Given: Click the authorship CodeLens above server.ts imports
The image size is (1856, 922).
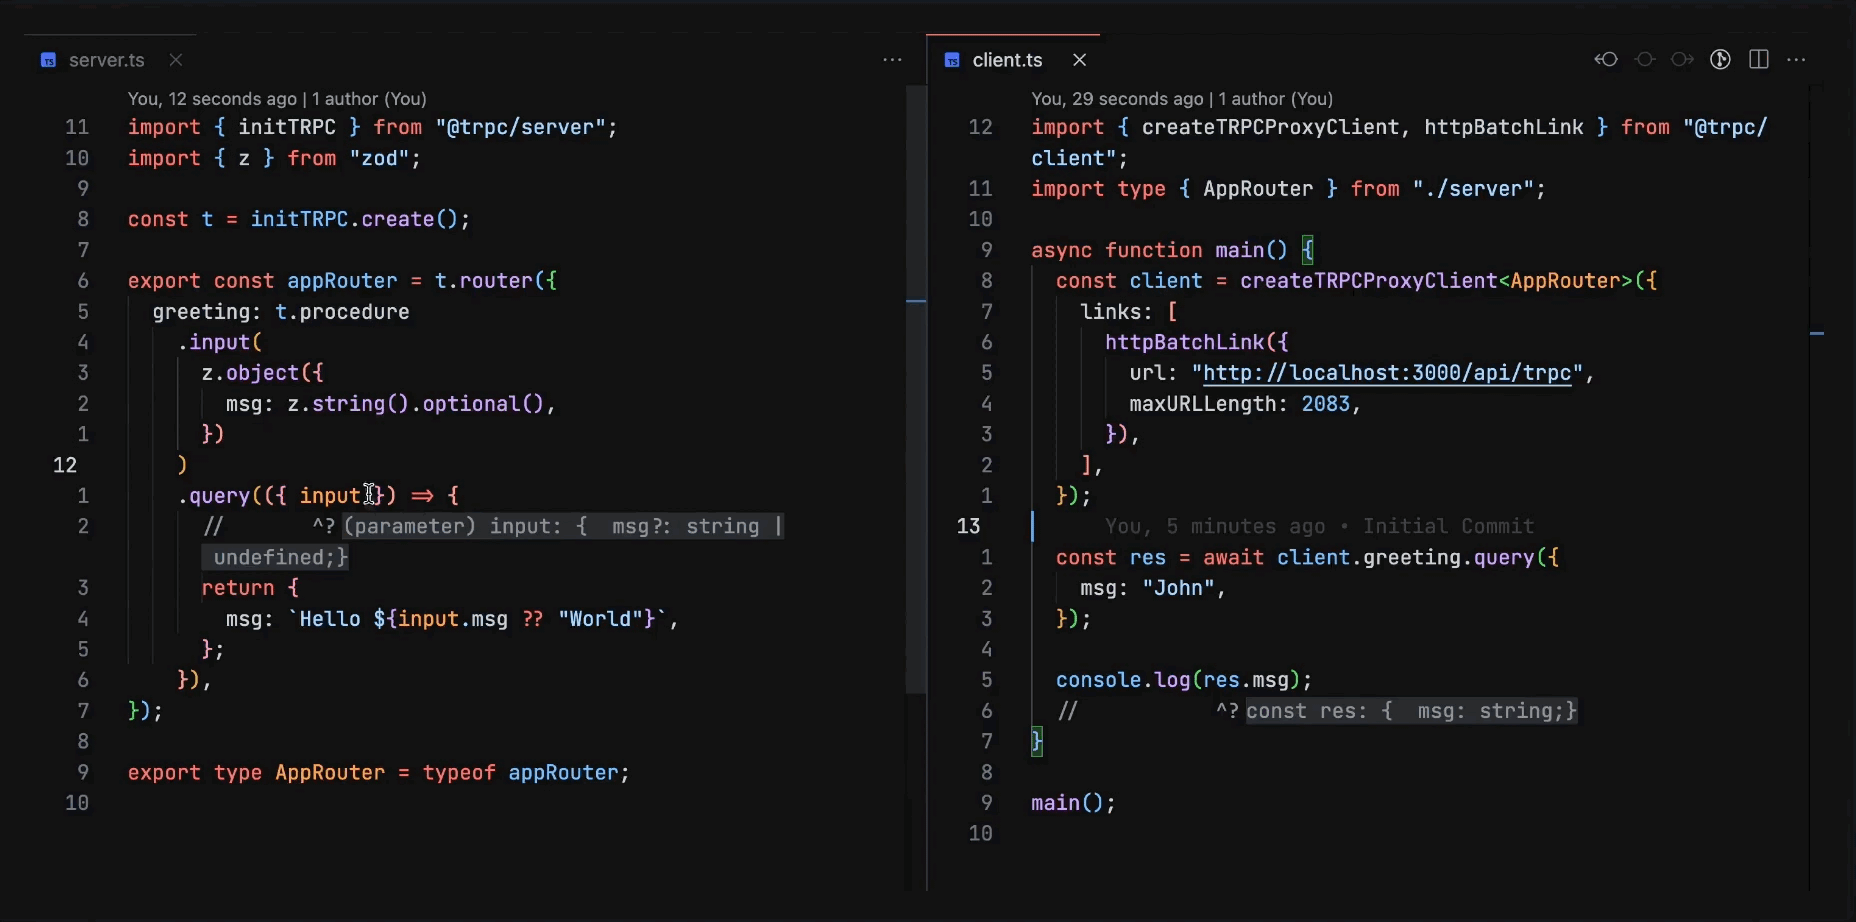Looking at the screenshot, I should tap(275, 98).
